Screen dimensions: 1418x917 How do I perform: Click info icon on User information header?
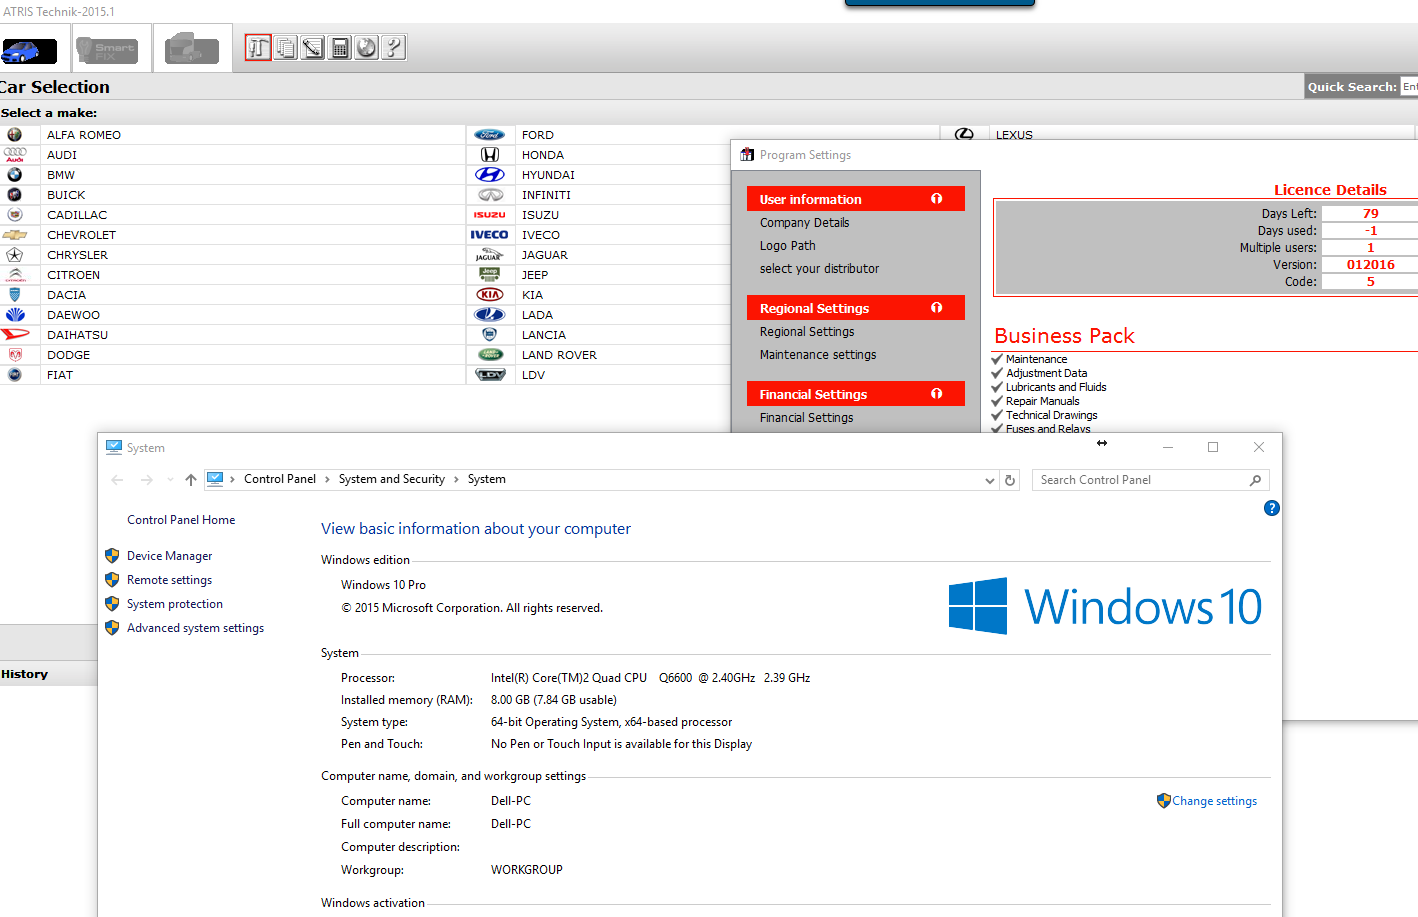pyautogui.click(x=937, y=199)
